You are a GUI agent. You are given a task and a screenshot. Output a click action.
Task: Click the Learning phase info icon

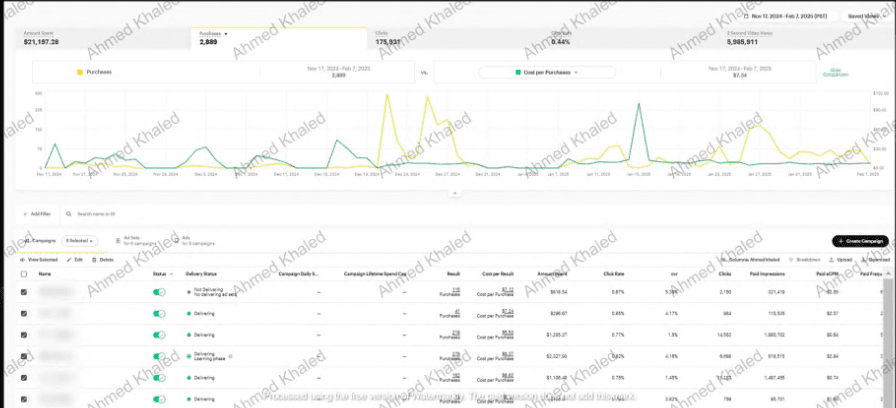[x=230, y=356]
